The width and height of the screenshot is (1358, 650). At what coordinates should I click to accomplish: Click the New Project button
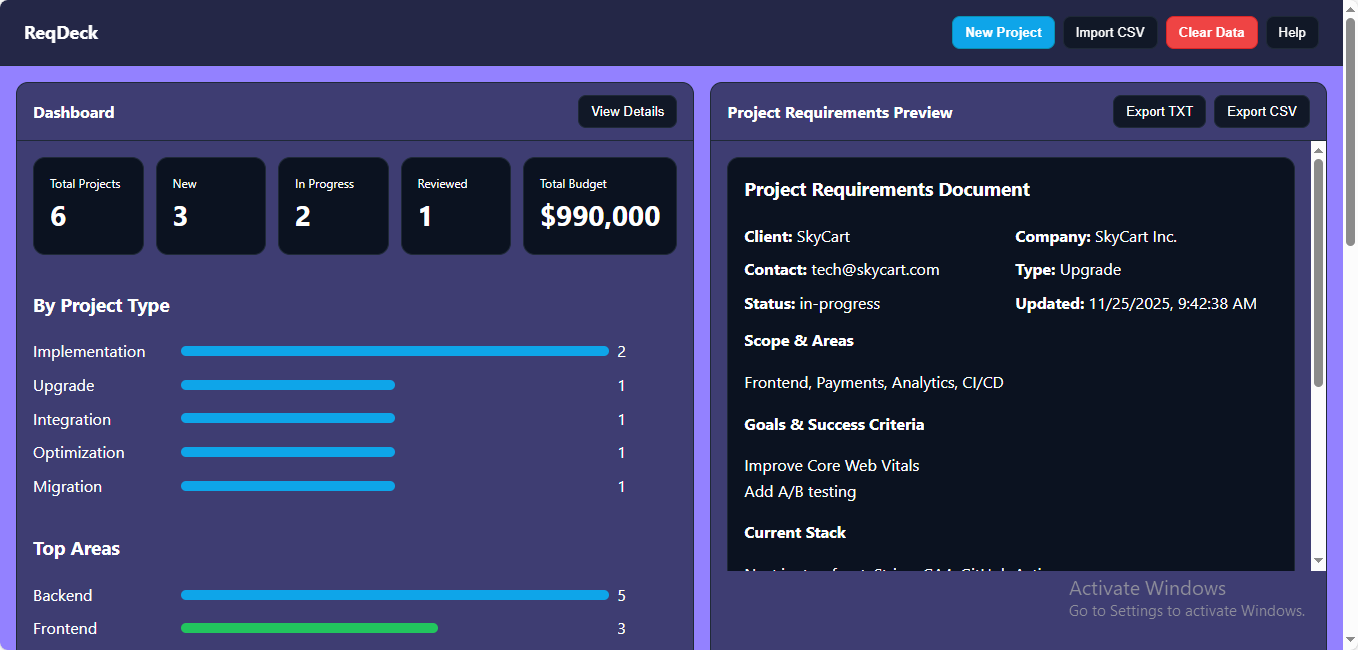(x=1003, y=32)
